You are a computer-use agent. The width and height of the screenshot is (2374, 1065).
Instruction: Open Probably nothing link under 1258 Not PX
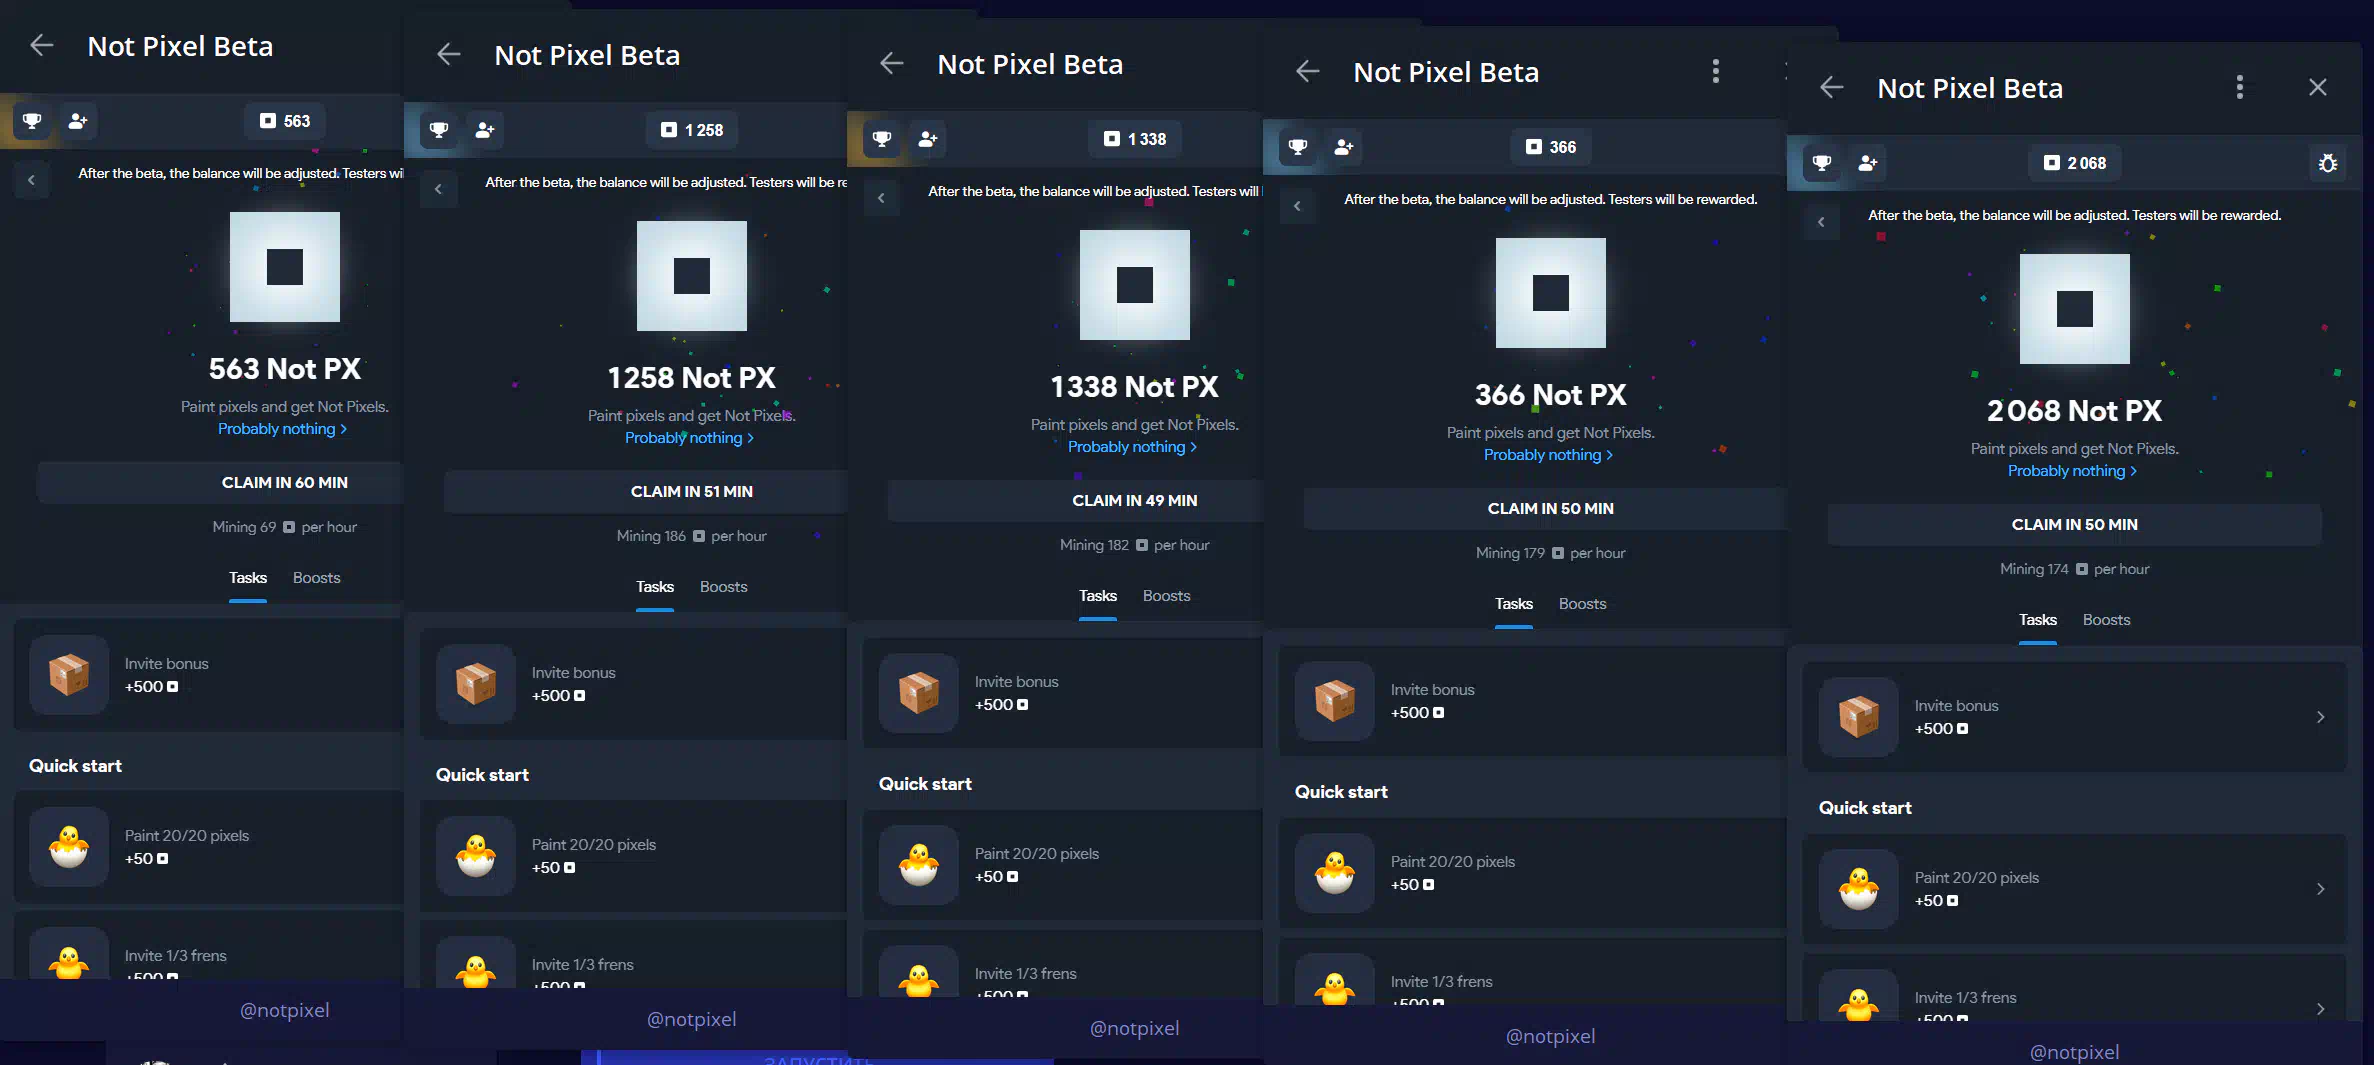[690, 438]
